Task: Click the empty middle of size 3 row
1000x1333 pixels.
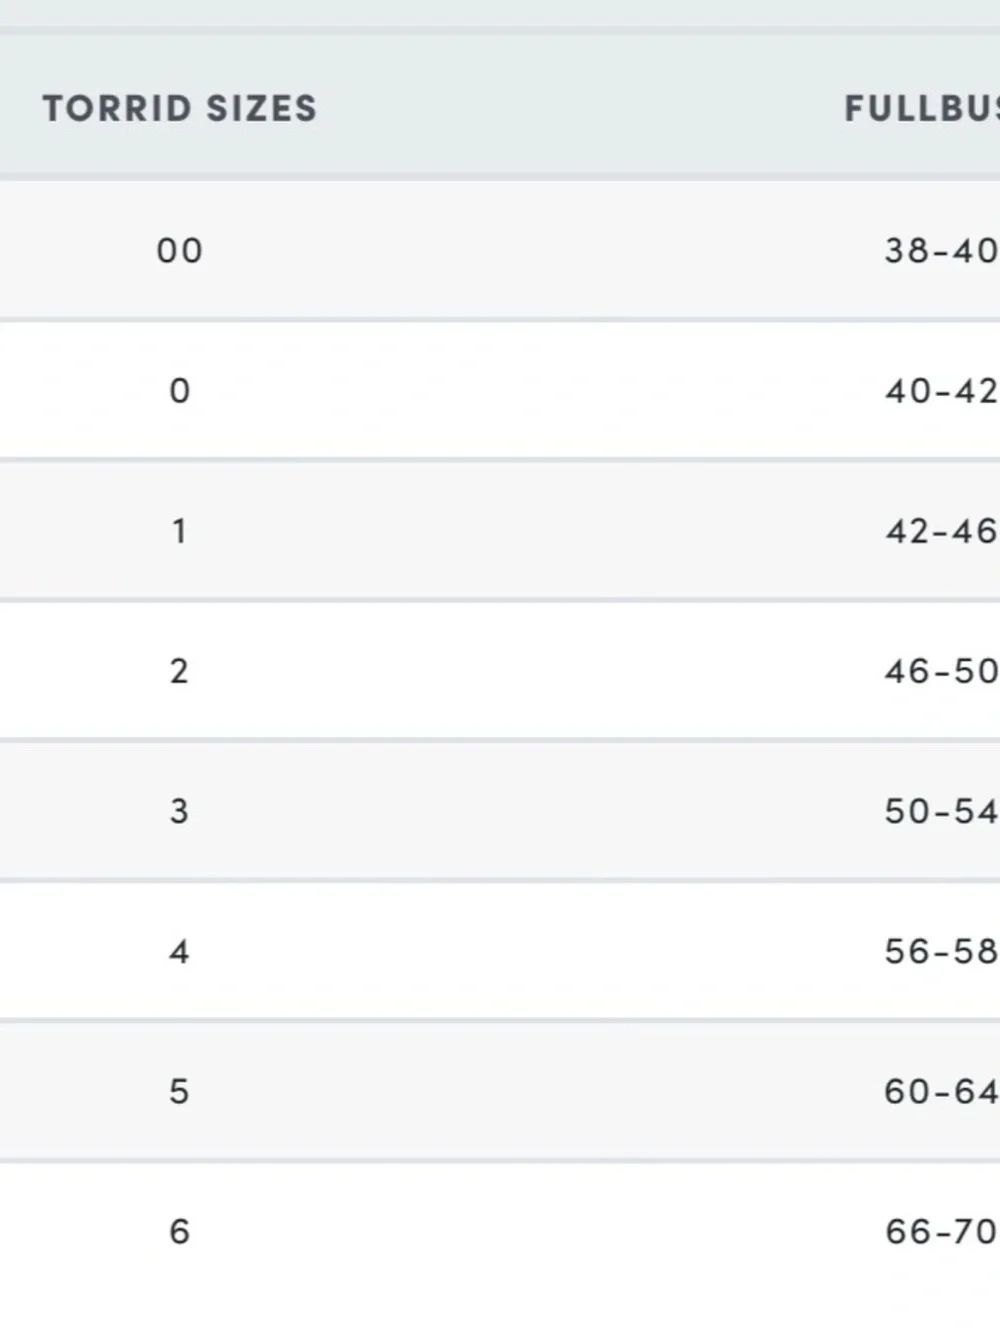Action: click(530, 810)
